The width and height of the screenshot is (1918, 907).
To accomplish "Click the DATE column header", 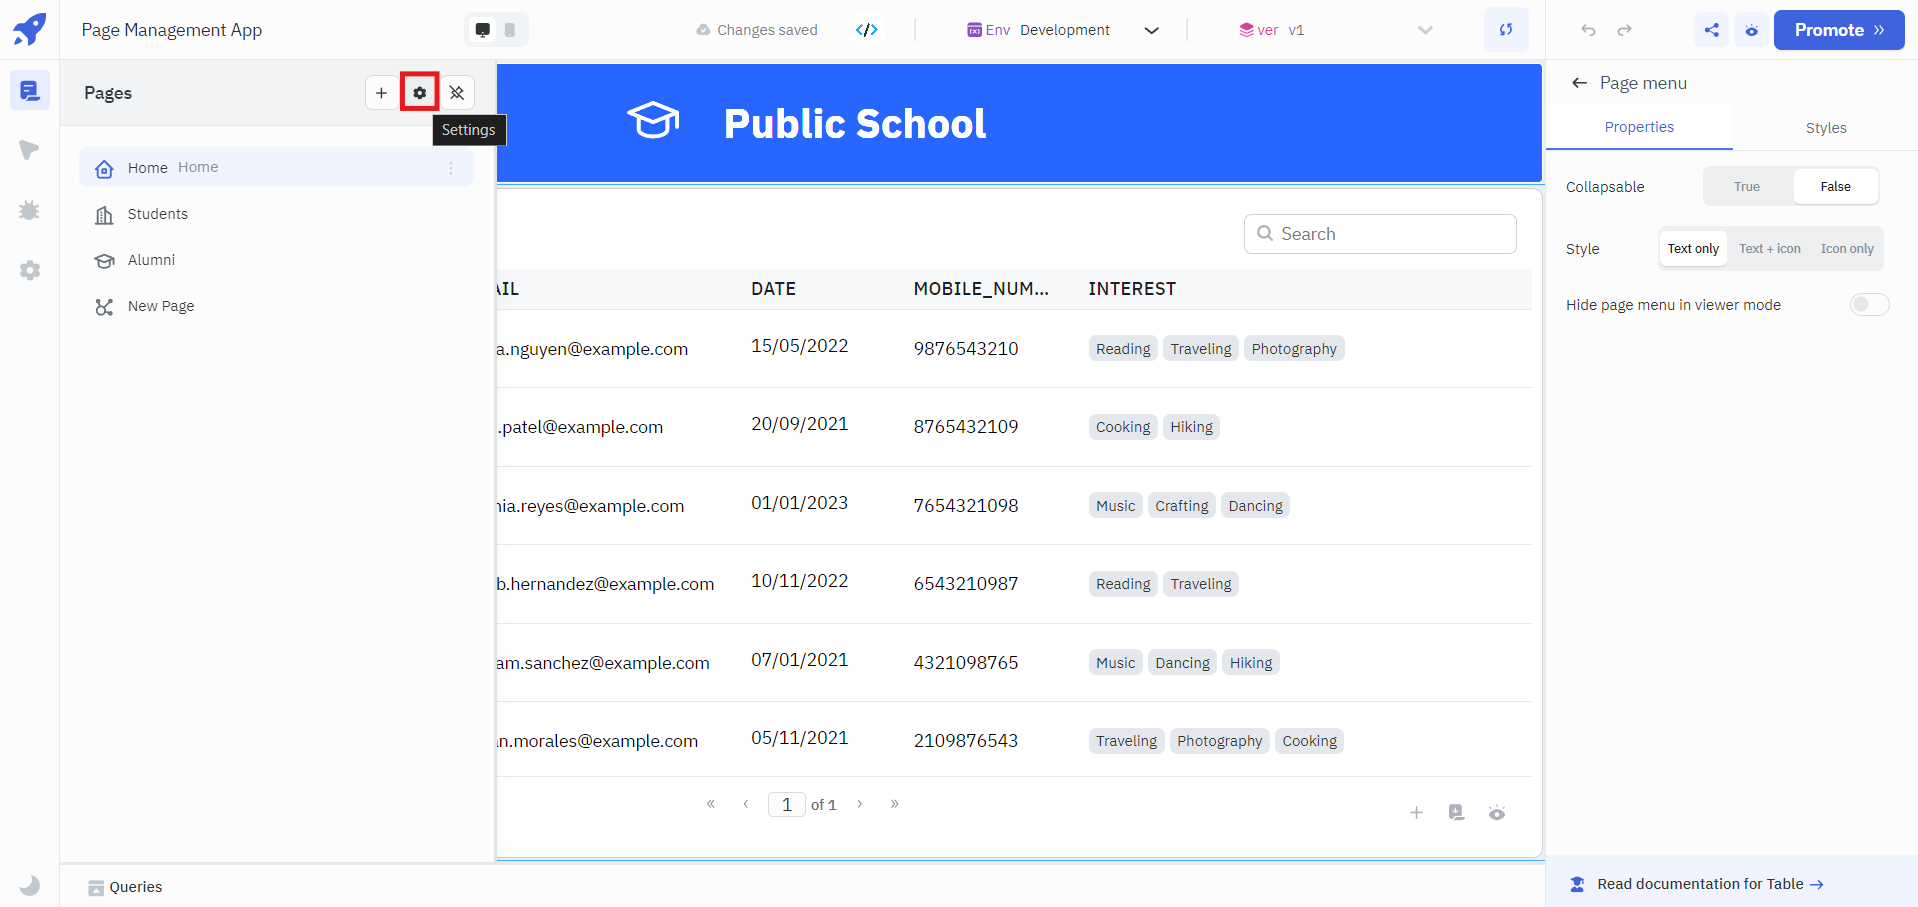I will coord(773,289).
